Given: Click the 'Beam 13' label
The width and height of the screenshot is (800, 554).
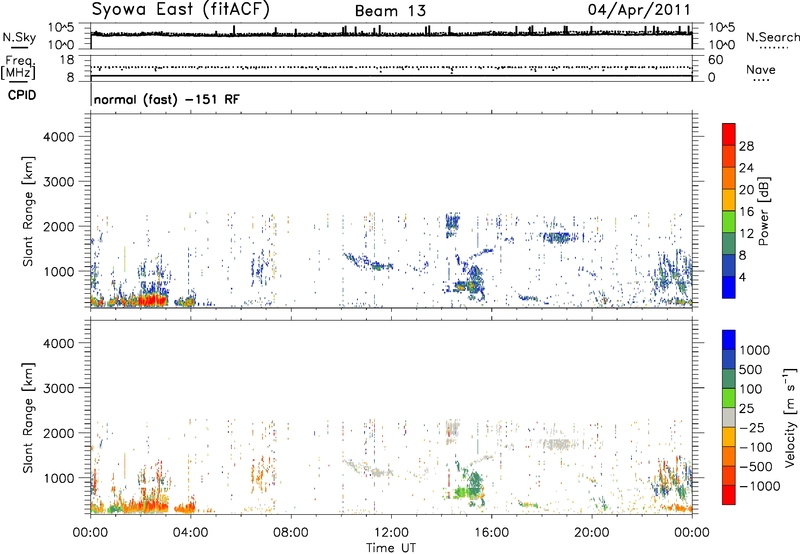Looking at the screenshot, I should tap(390, 11).
